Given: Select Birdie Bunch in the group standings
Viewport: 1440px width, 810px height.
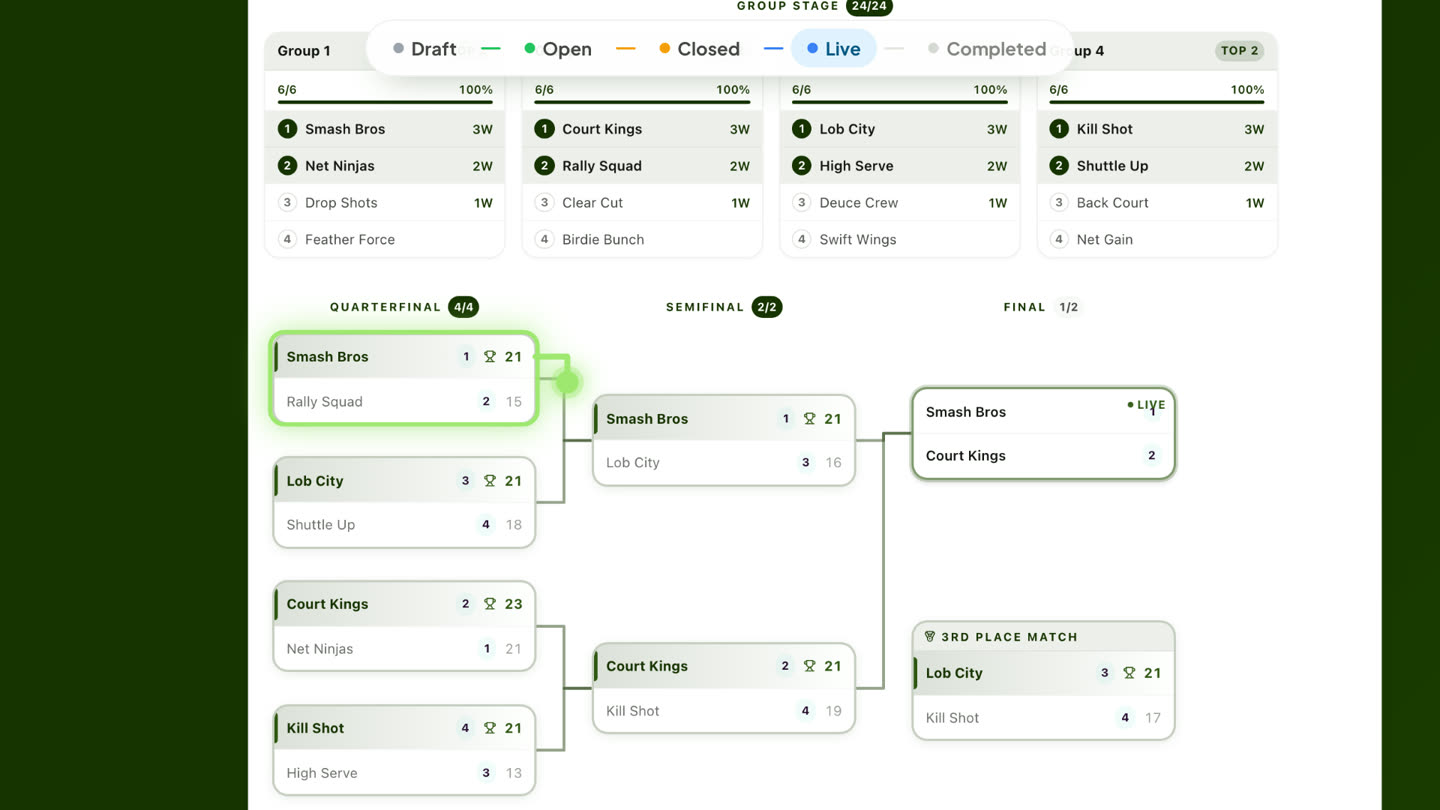Looking at the screenshot, I should point(642,239).
